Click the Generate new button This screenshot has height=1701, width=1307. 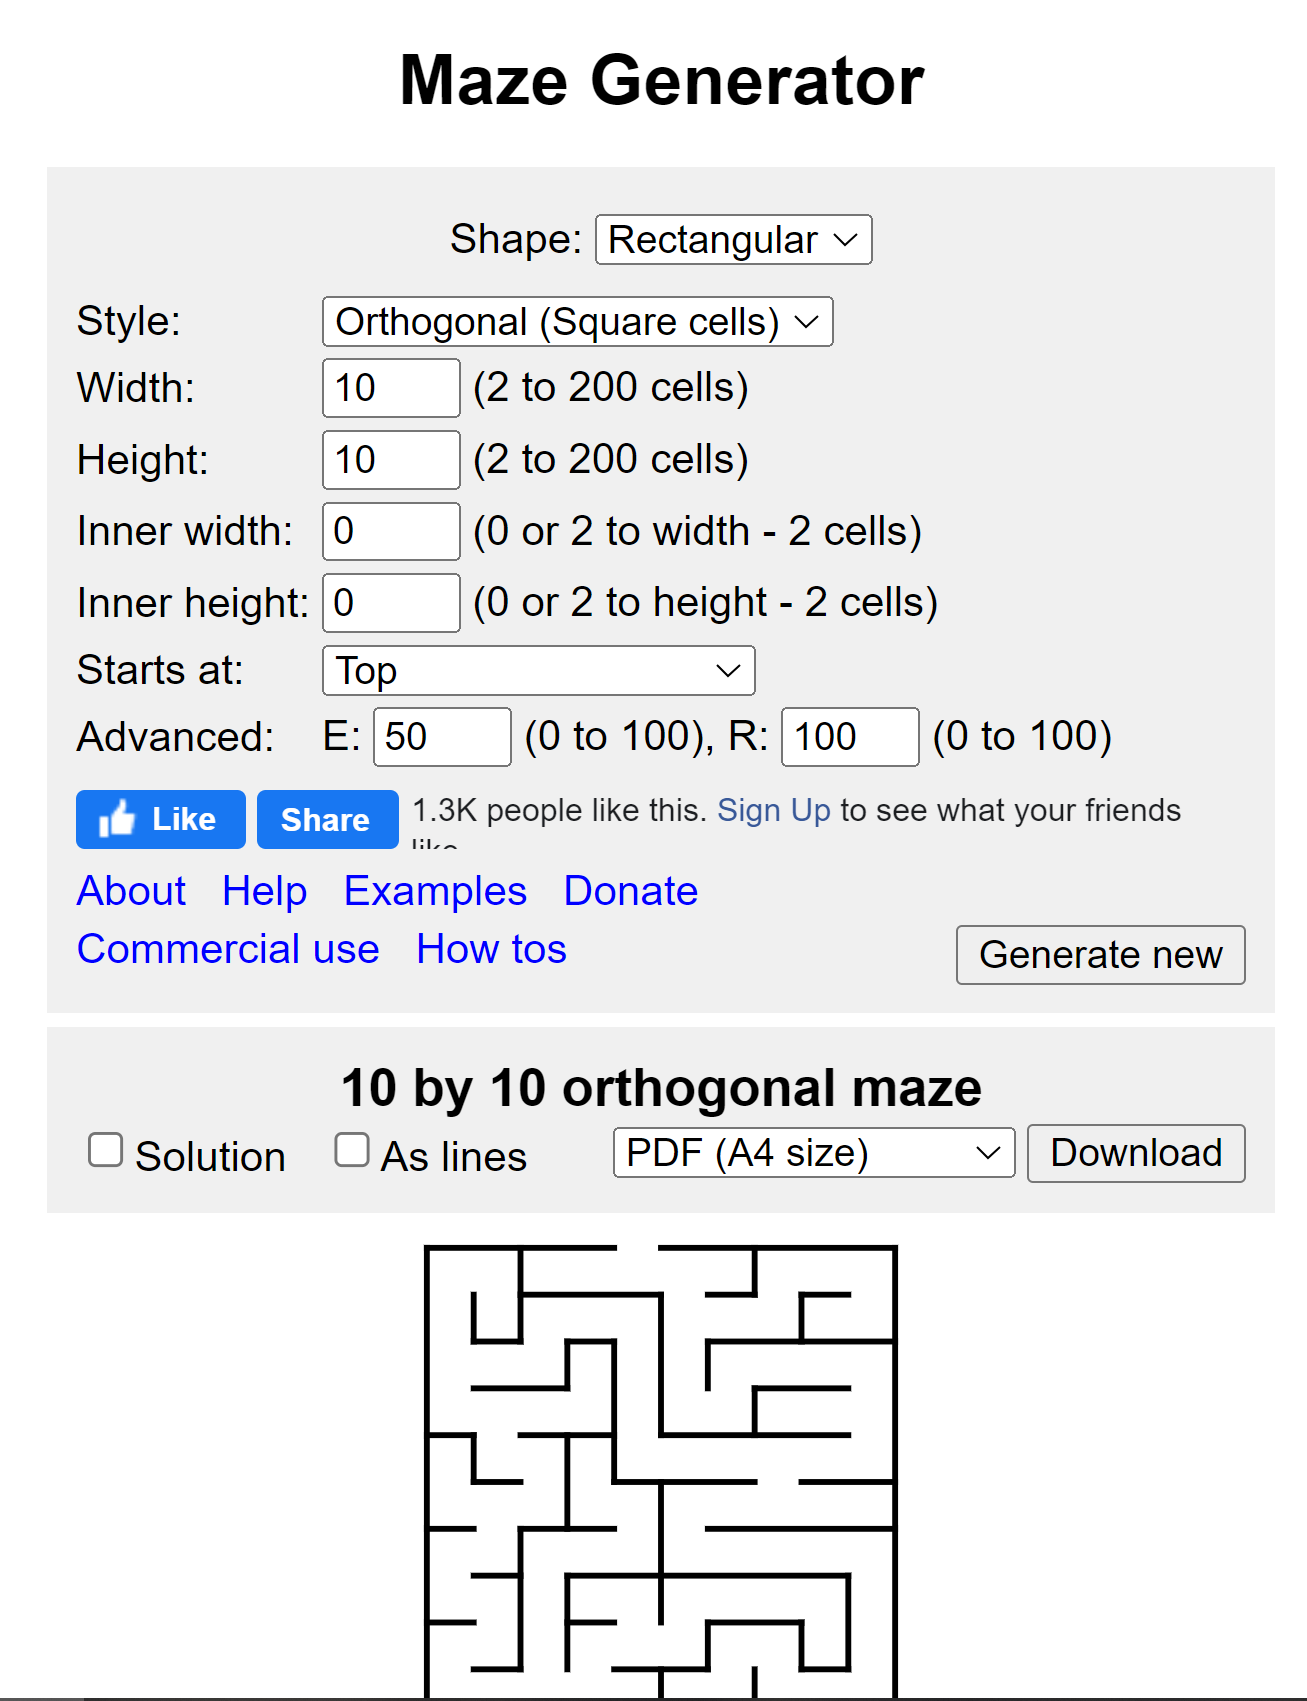click(x=1099, y=955)
